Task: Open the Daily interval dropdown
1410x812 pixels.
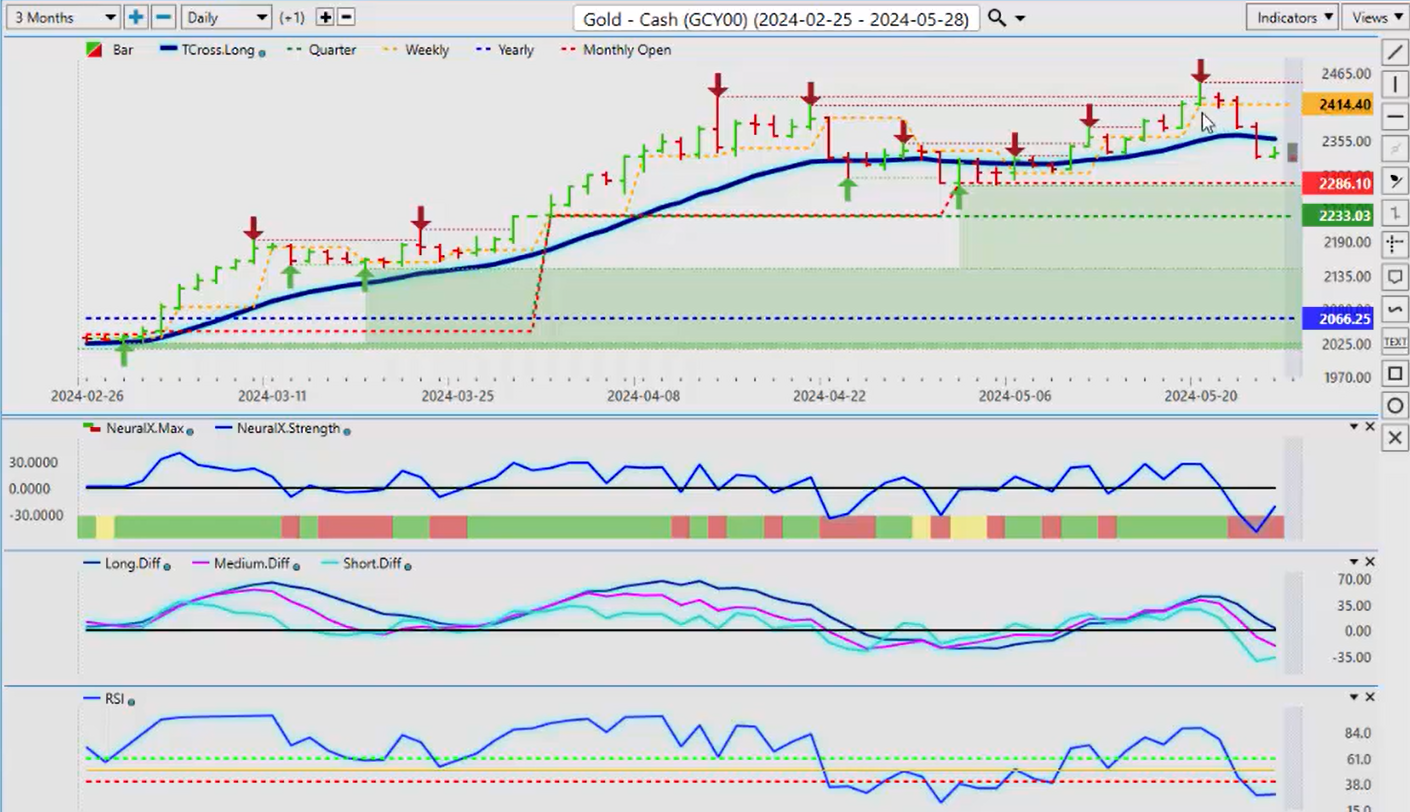Action: pyautogui.click(x=227, y=17)
